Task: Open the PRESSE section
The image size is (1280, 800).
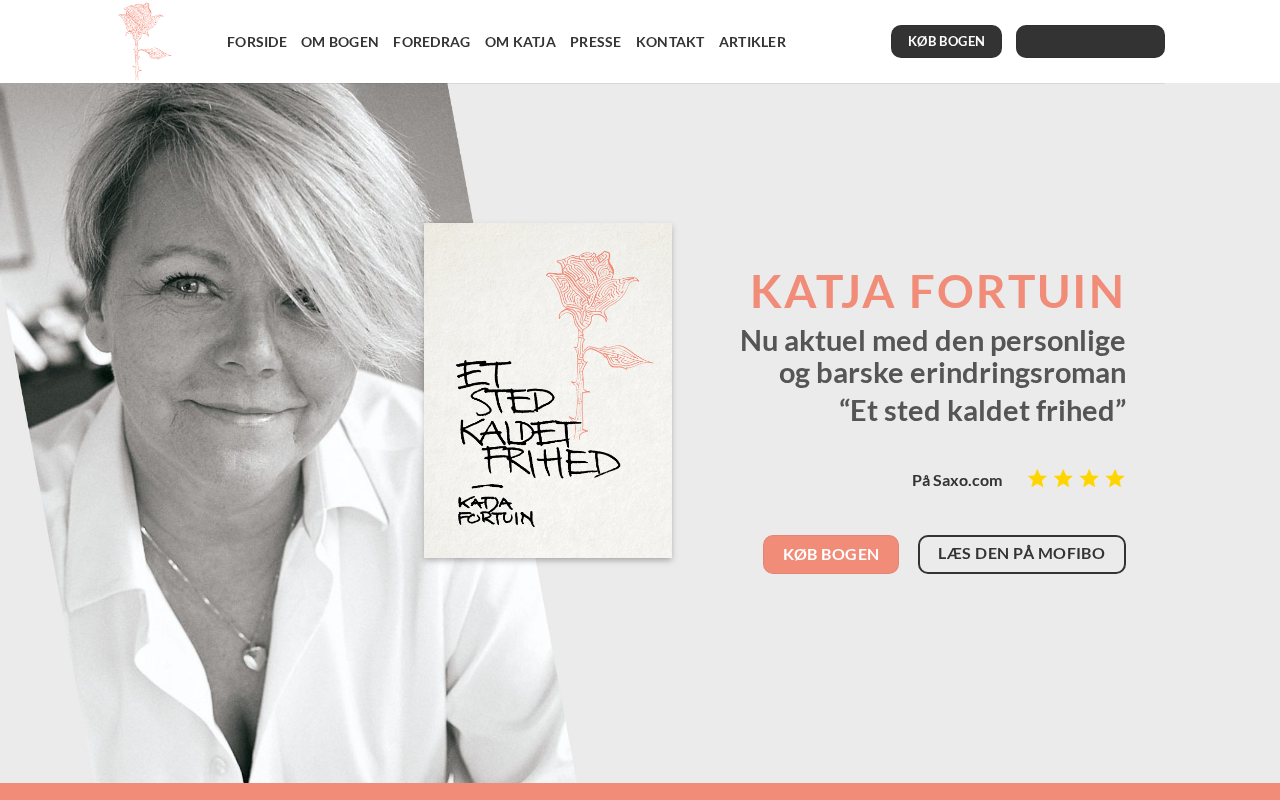Action: [x=596, y=42]
